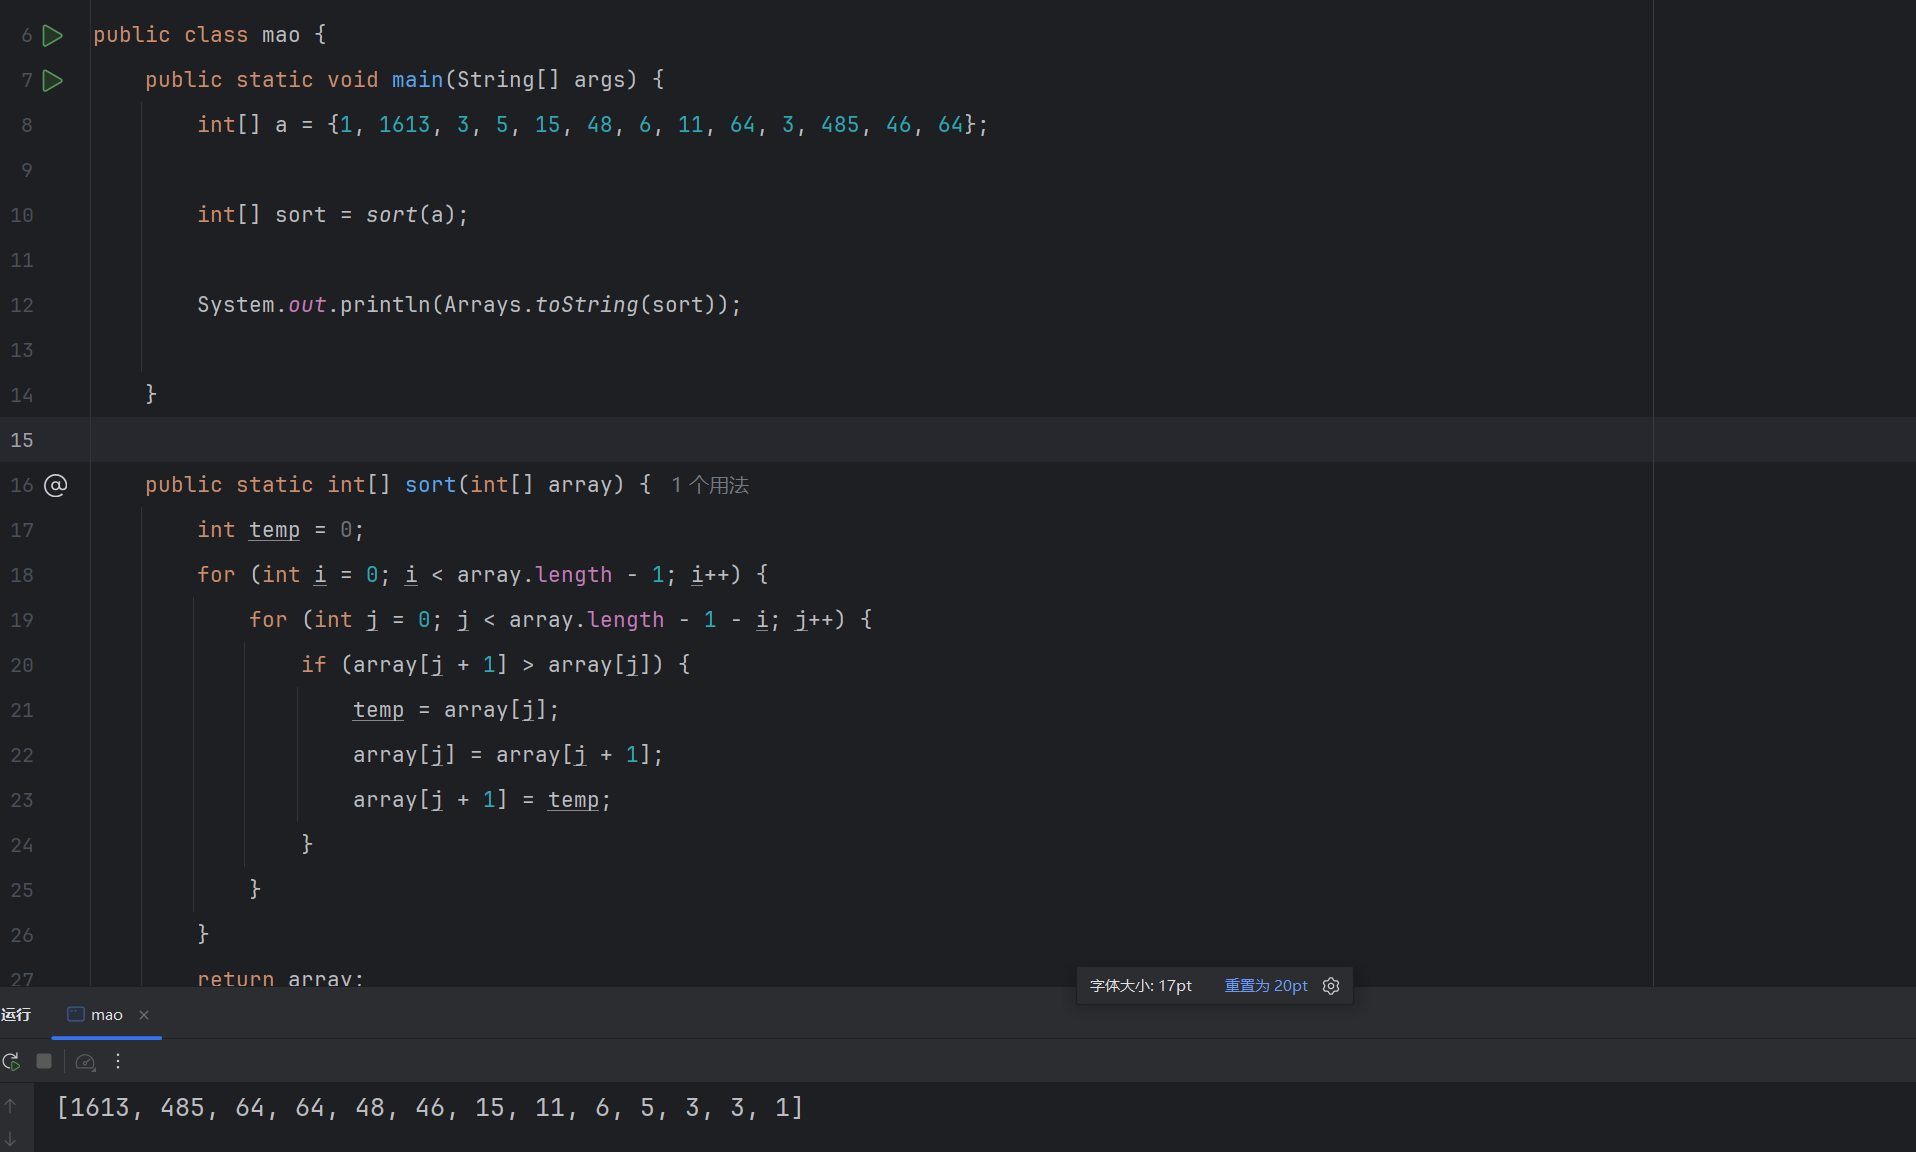Place cursor on the toString call
Viewport: 1916px width, 1152px height.
point(587,305)
